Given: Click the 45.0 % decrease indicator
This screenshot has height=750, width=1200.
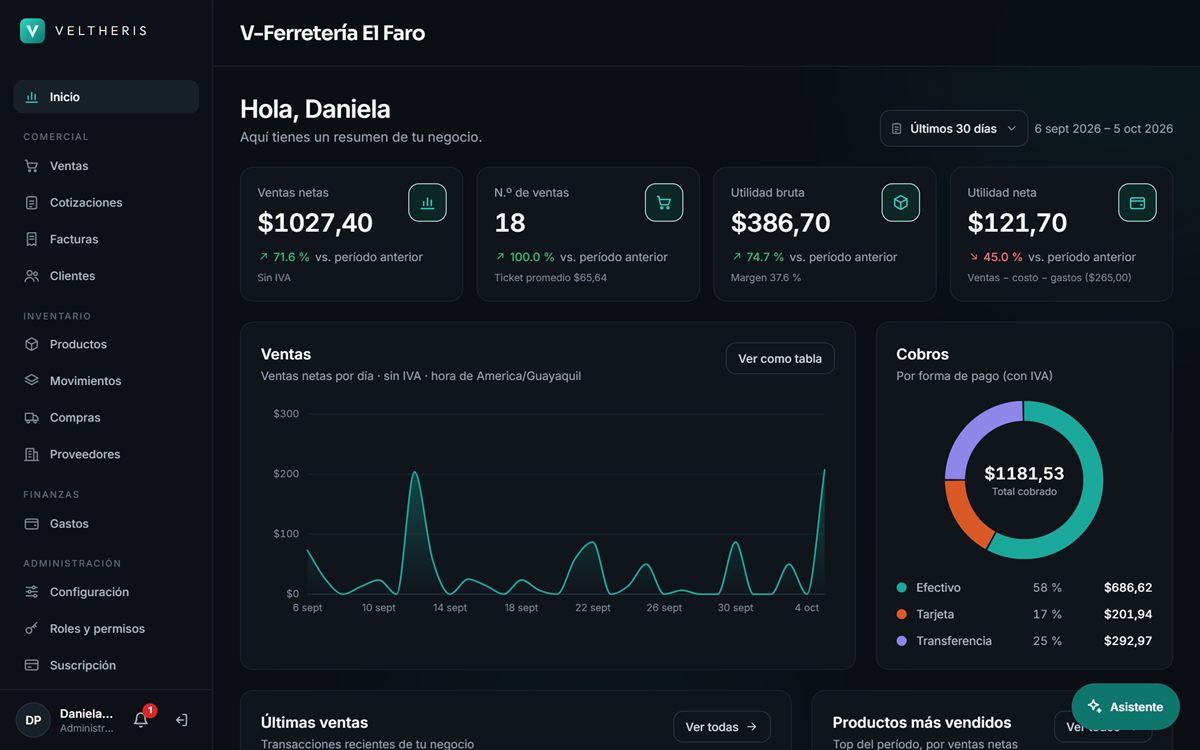Looking at the screenshot, I should click(996, 257).
